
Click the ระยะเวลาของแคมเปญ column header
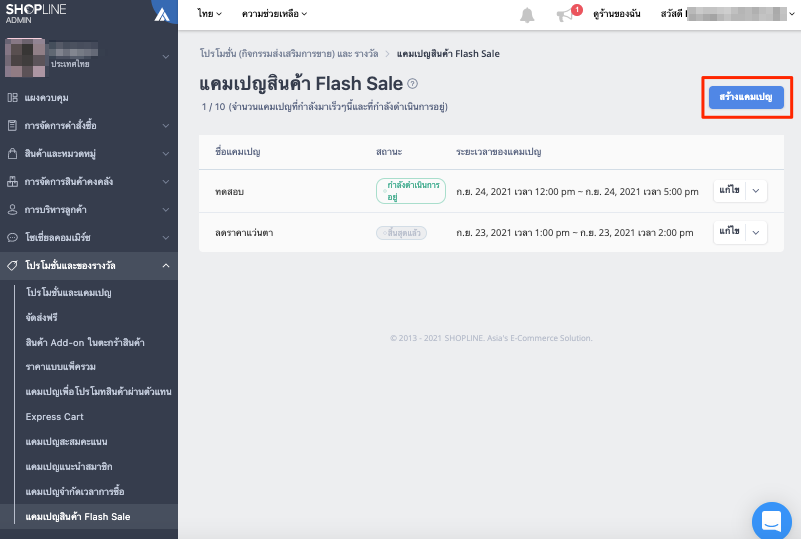(499, 152)
